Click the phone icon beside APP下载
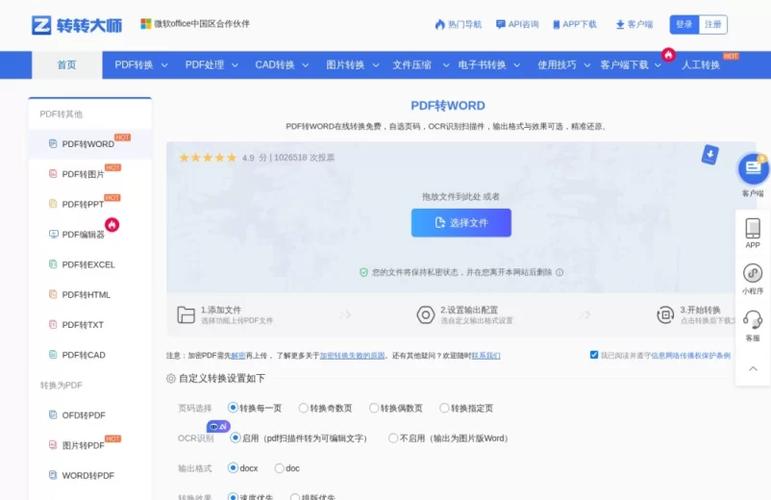This screenshot has width=771, height=500. click(556, 25)
